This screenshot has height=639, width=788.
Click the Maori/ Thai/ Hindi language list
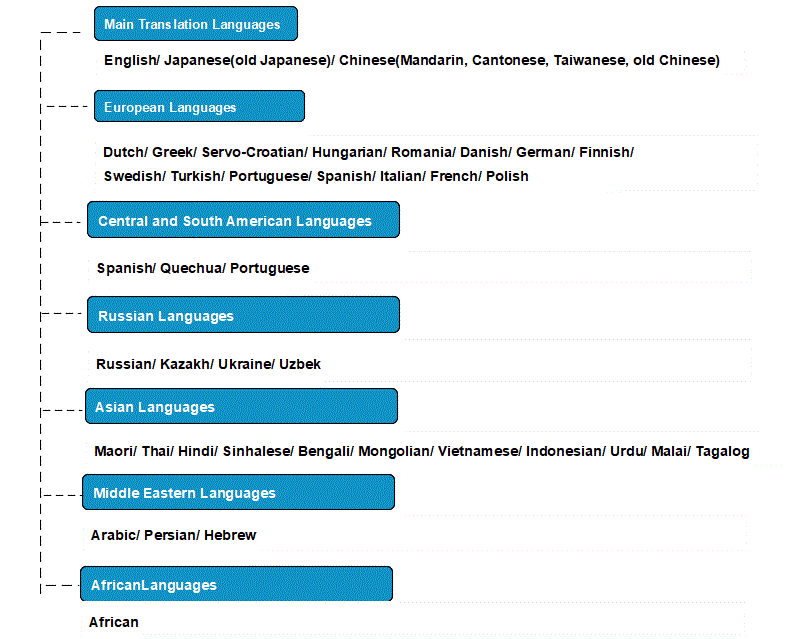(422, 451)
